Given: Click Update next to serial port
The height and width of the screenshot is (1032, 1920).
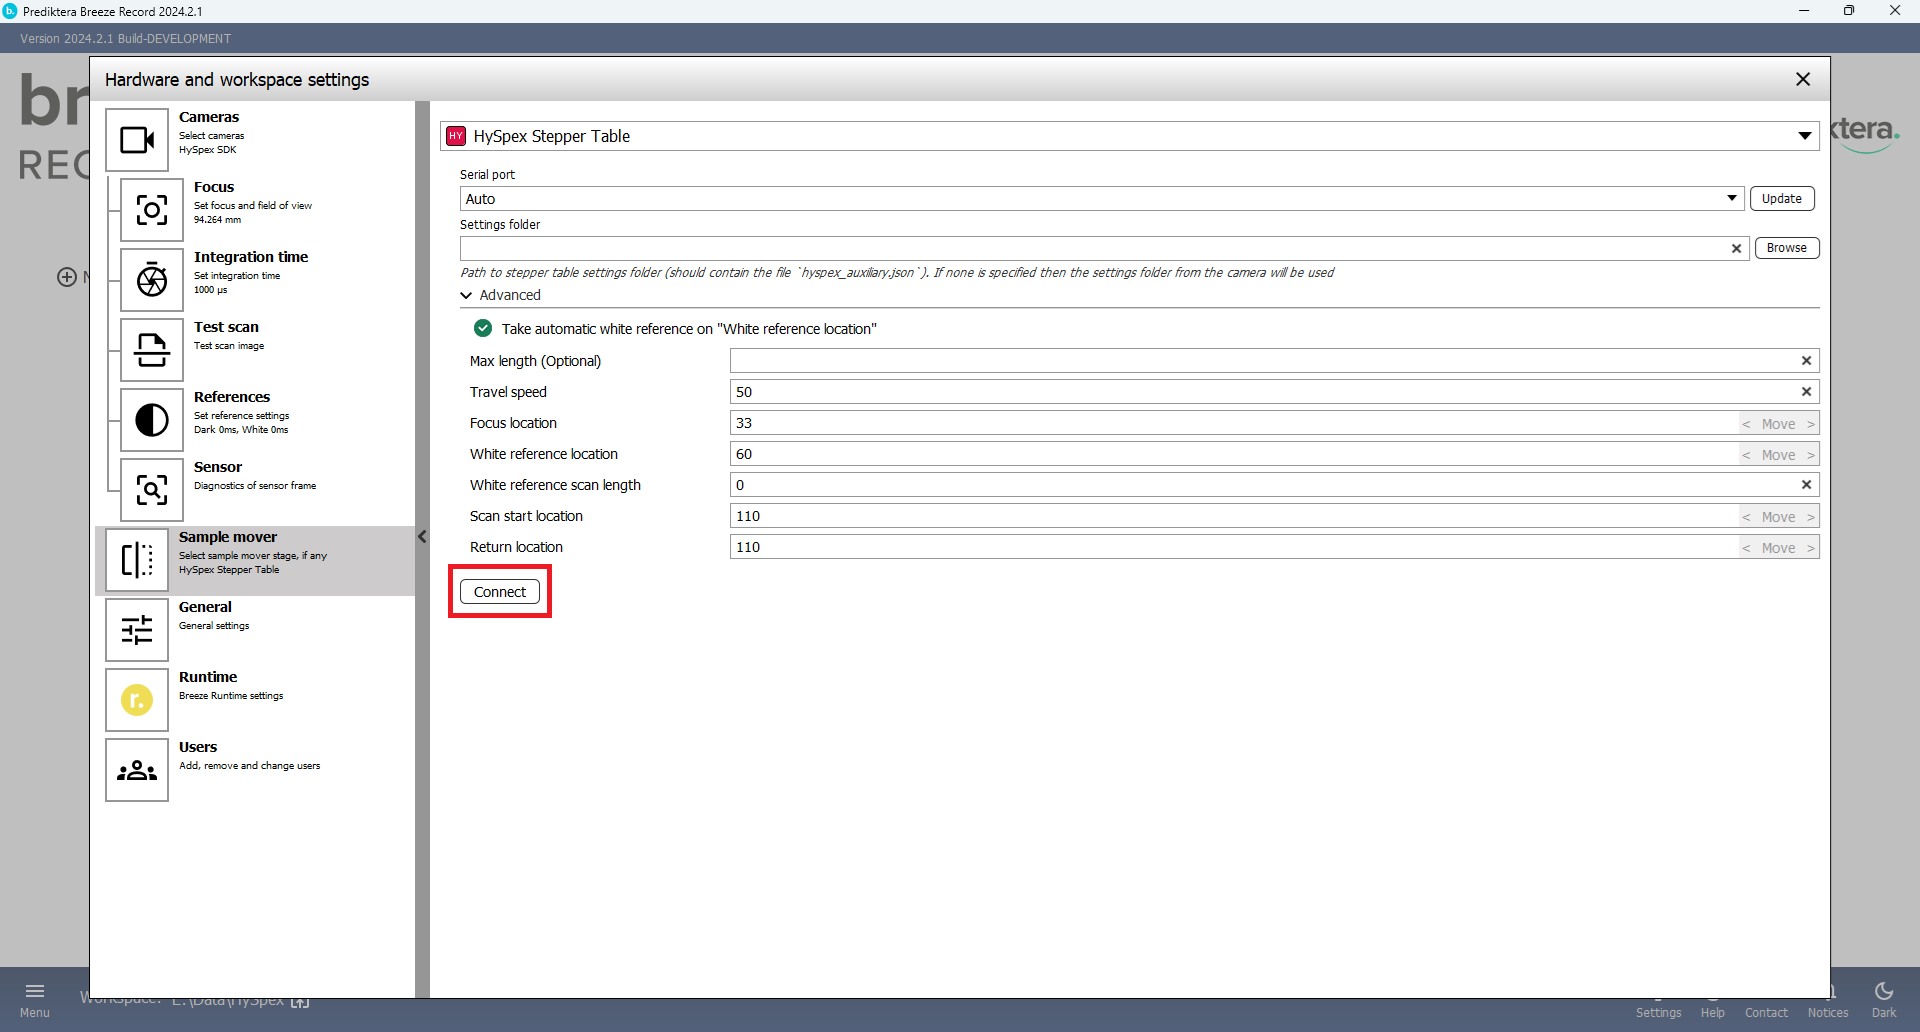Looking at the screenshot, I should click(1781, 199).
